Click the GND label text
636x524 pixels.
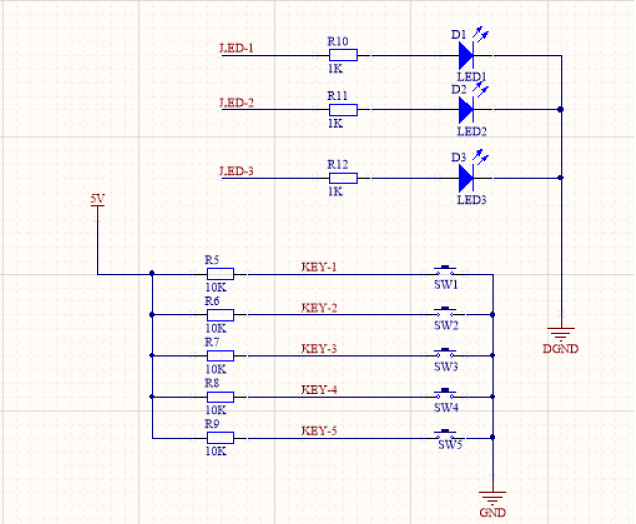[x=493, y=513]
